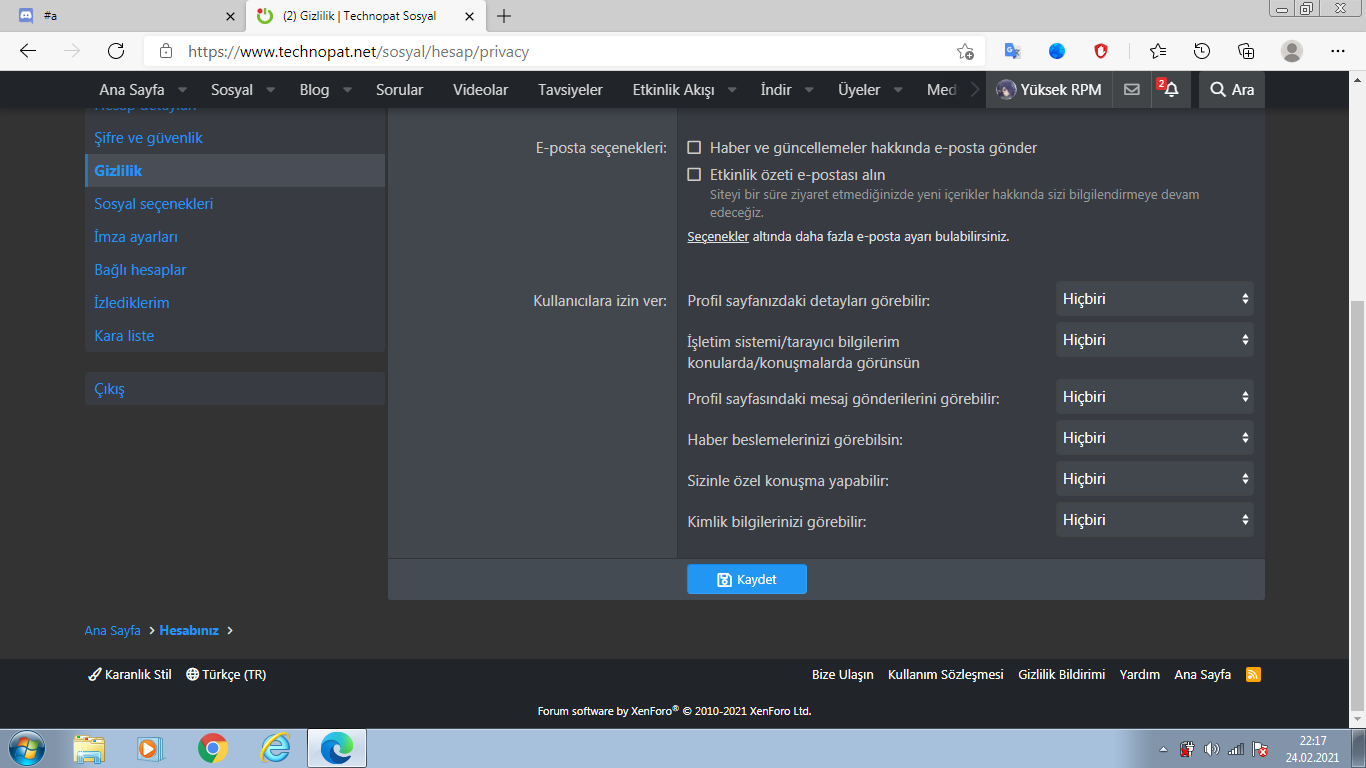Viewport: 1366px width, 768px height.
Task: Show hidden system tray icons
Action: tap(1163, 749)
